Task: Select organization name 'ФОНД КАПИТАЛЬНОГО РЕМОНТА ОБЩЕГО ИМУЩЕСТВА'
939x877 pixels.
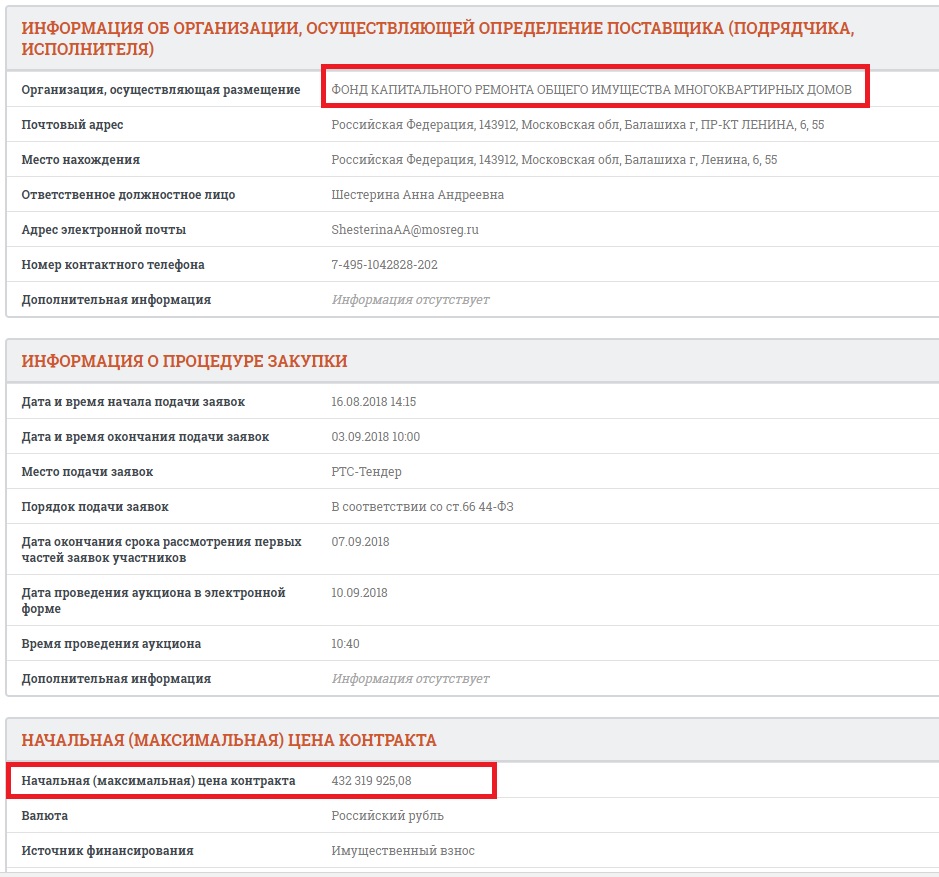Action: (x=591, y=90)
